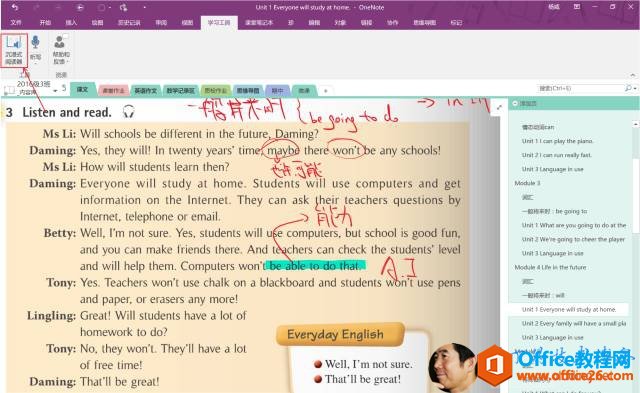Launch the Immersive Reader button
Screen dimensions: 640x393
(14, 51)
